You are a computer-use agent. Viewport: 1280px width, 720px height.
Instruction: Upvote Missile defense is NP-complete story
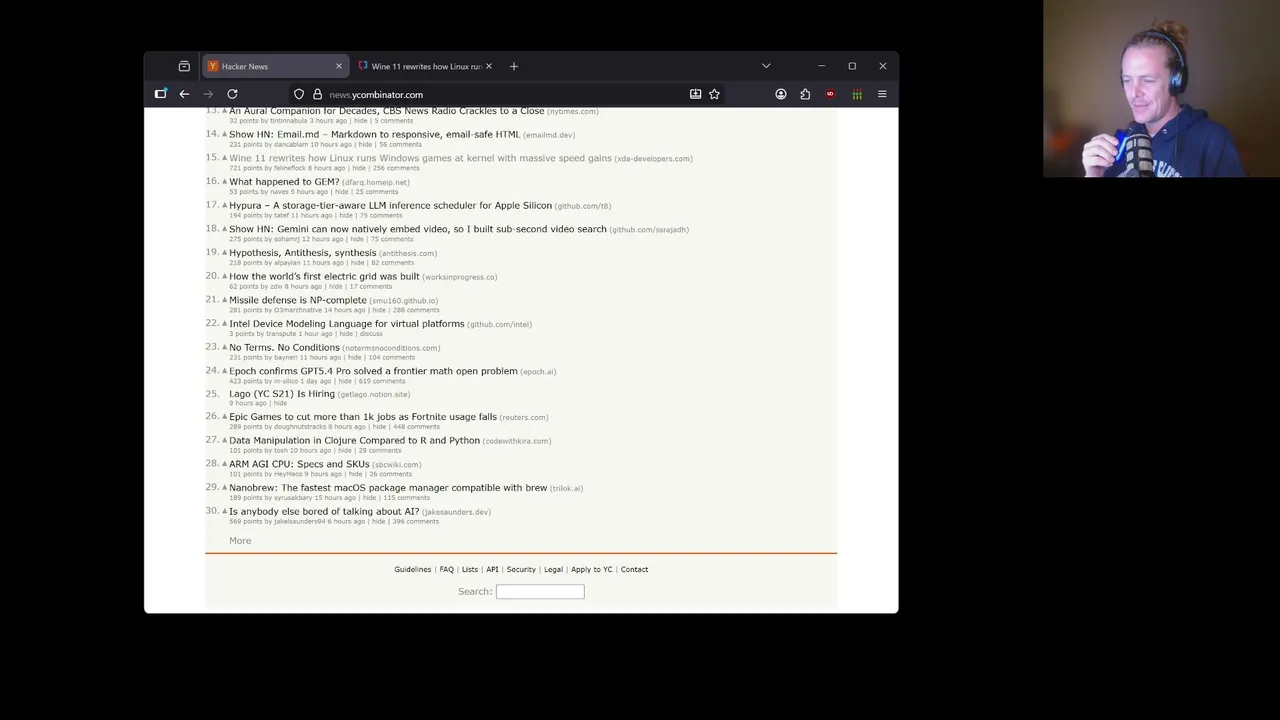pos(224,299)
